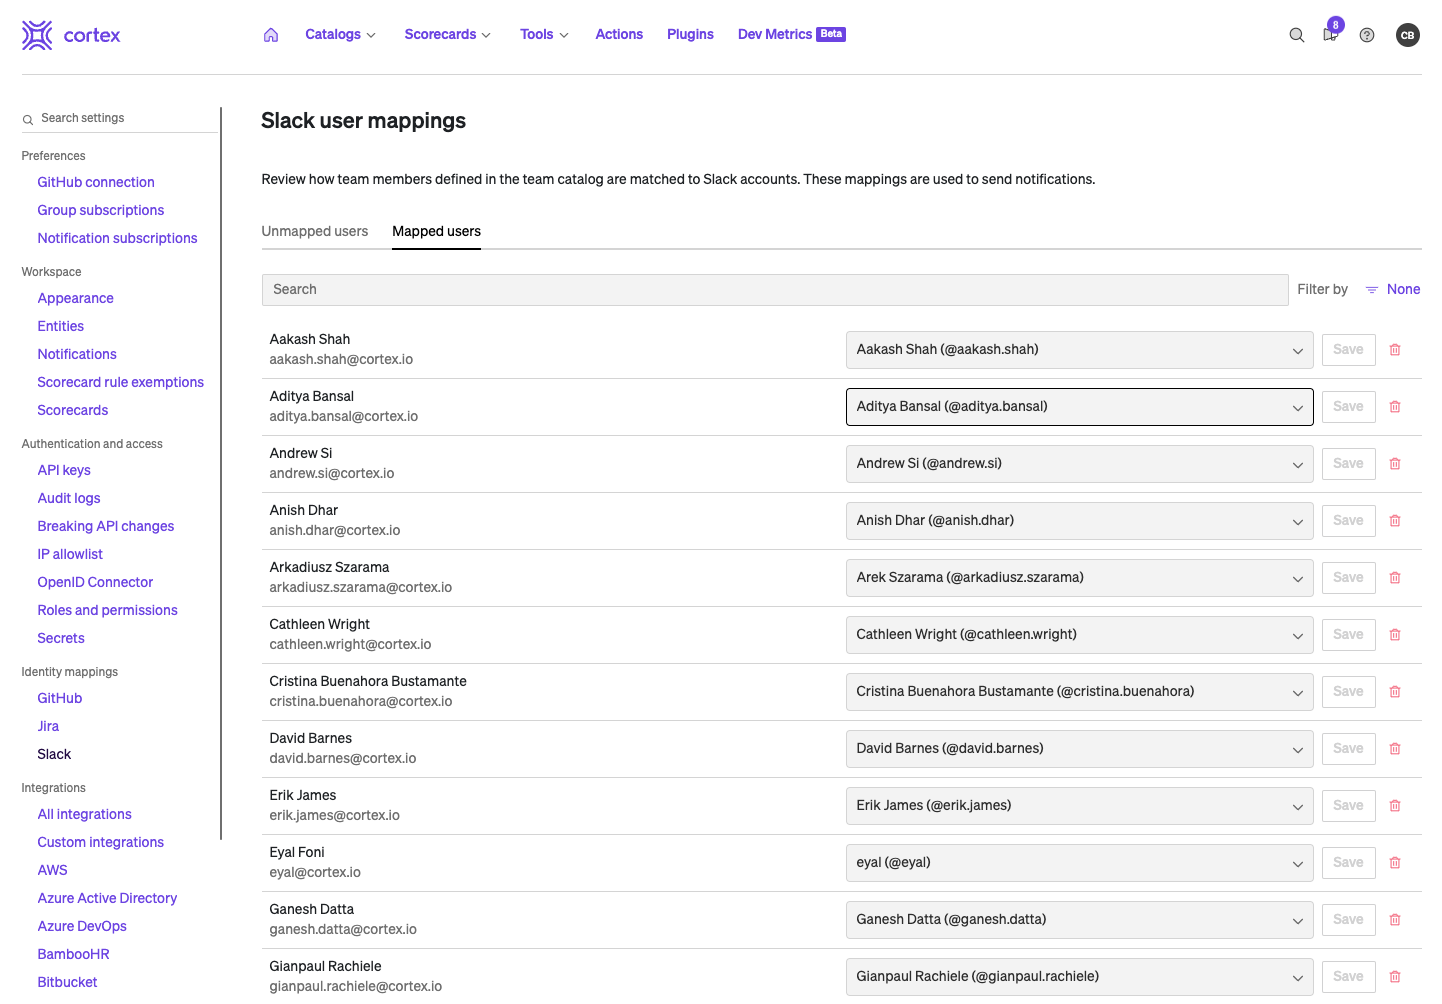1442x1004 pixels.
Task: Go to the home page icon
Action: [271, 35]
